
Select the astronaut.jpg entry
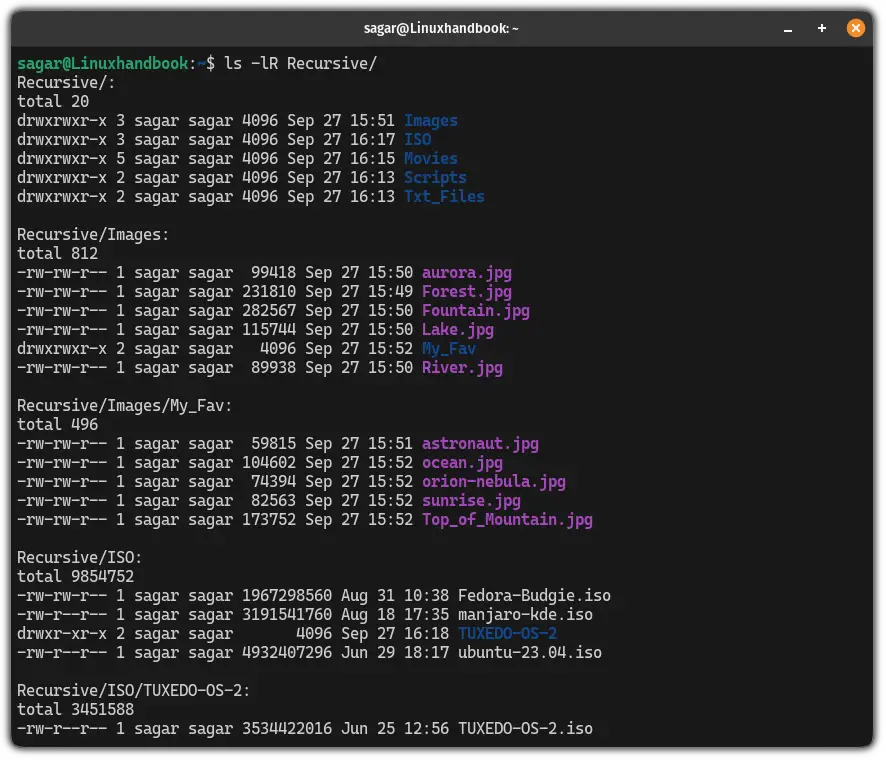[484, 443]
